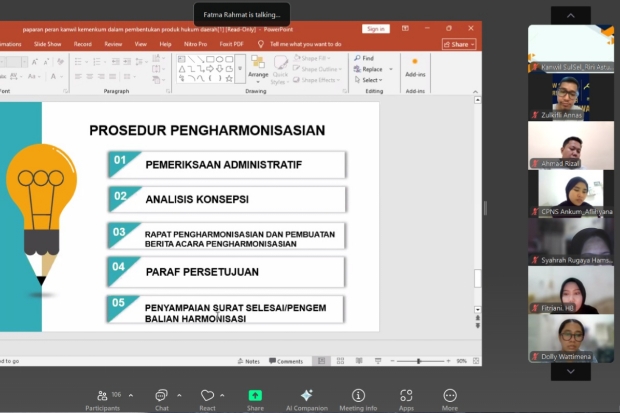620x413 pixels.
Task: Click the green Share screen button
Action: (255, 396)
